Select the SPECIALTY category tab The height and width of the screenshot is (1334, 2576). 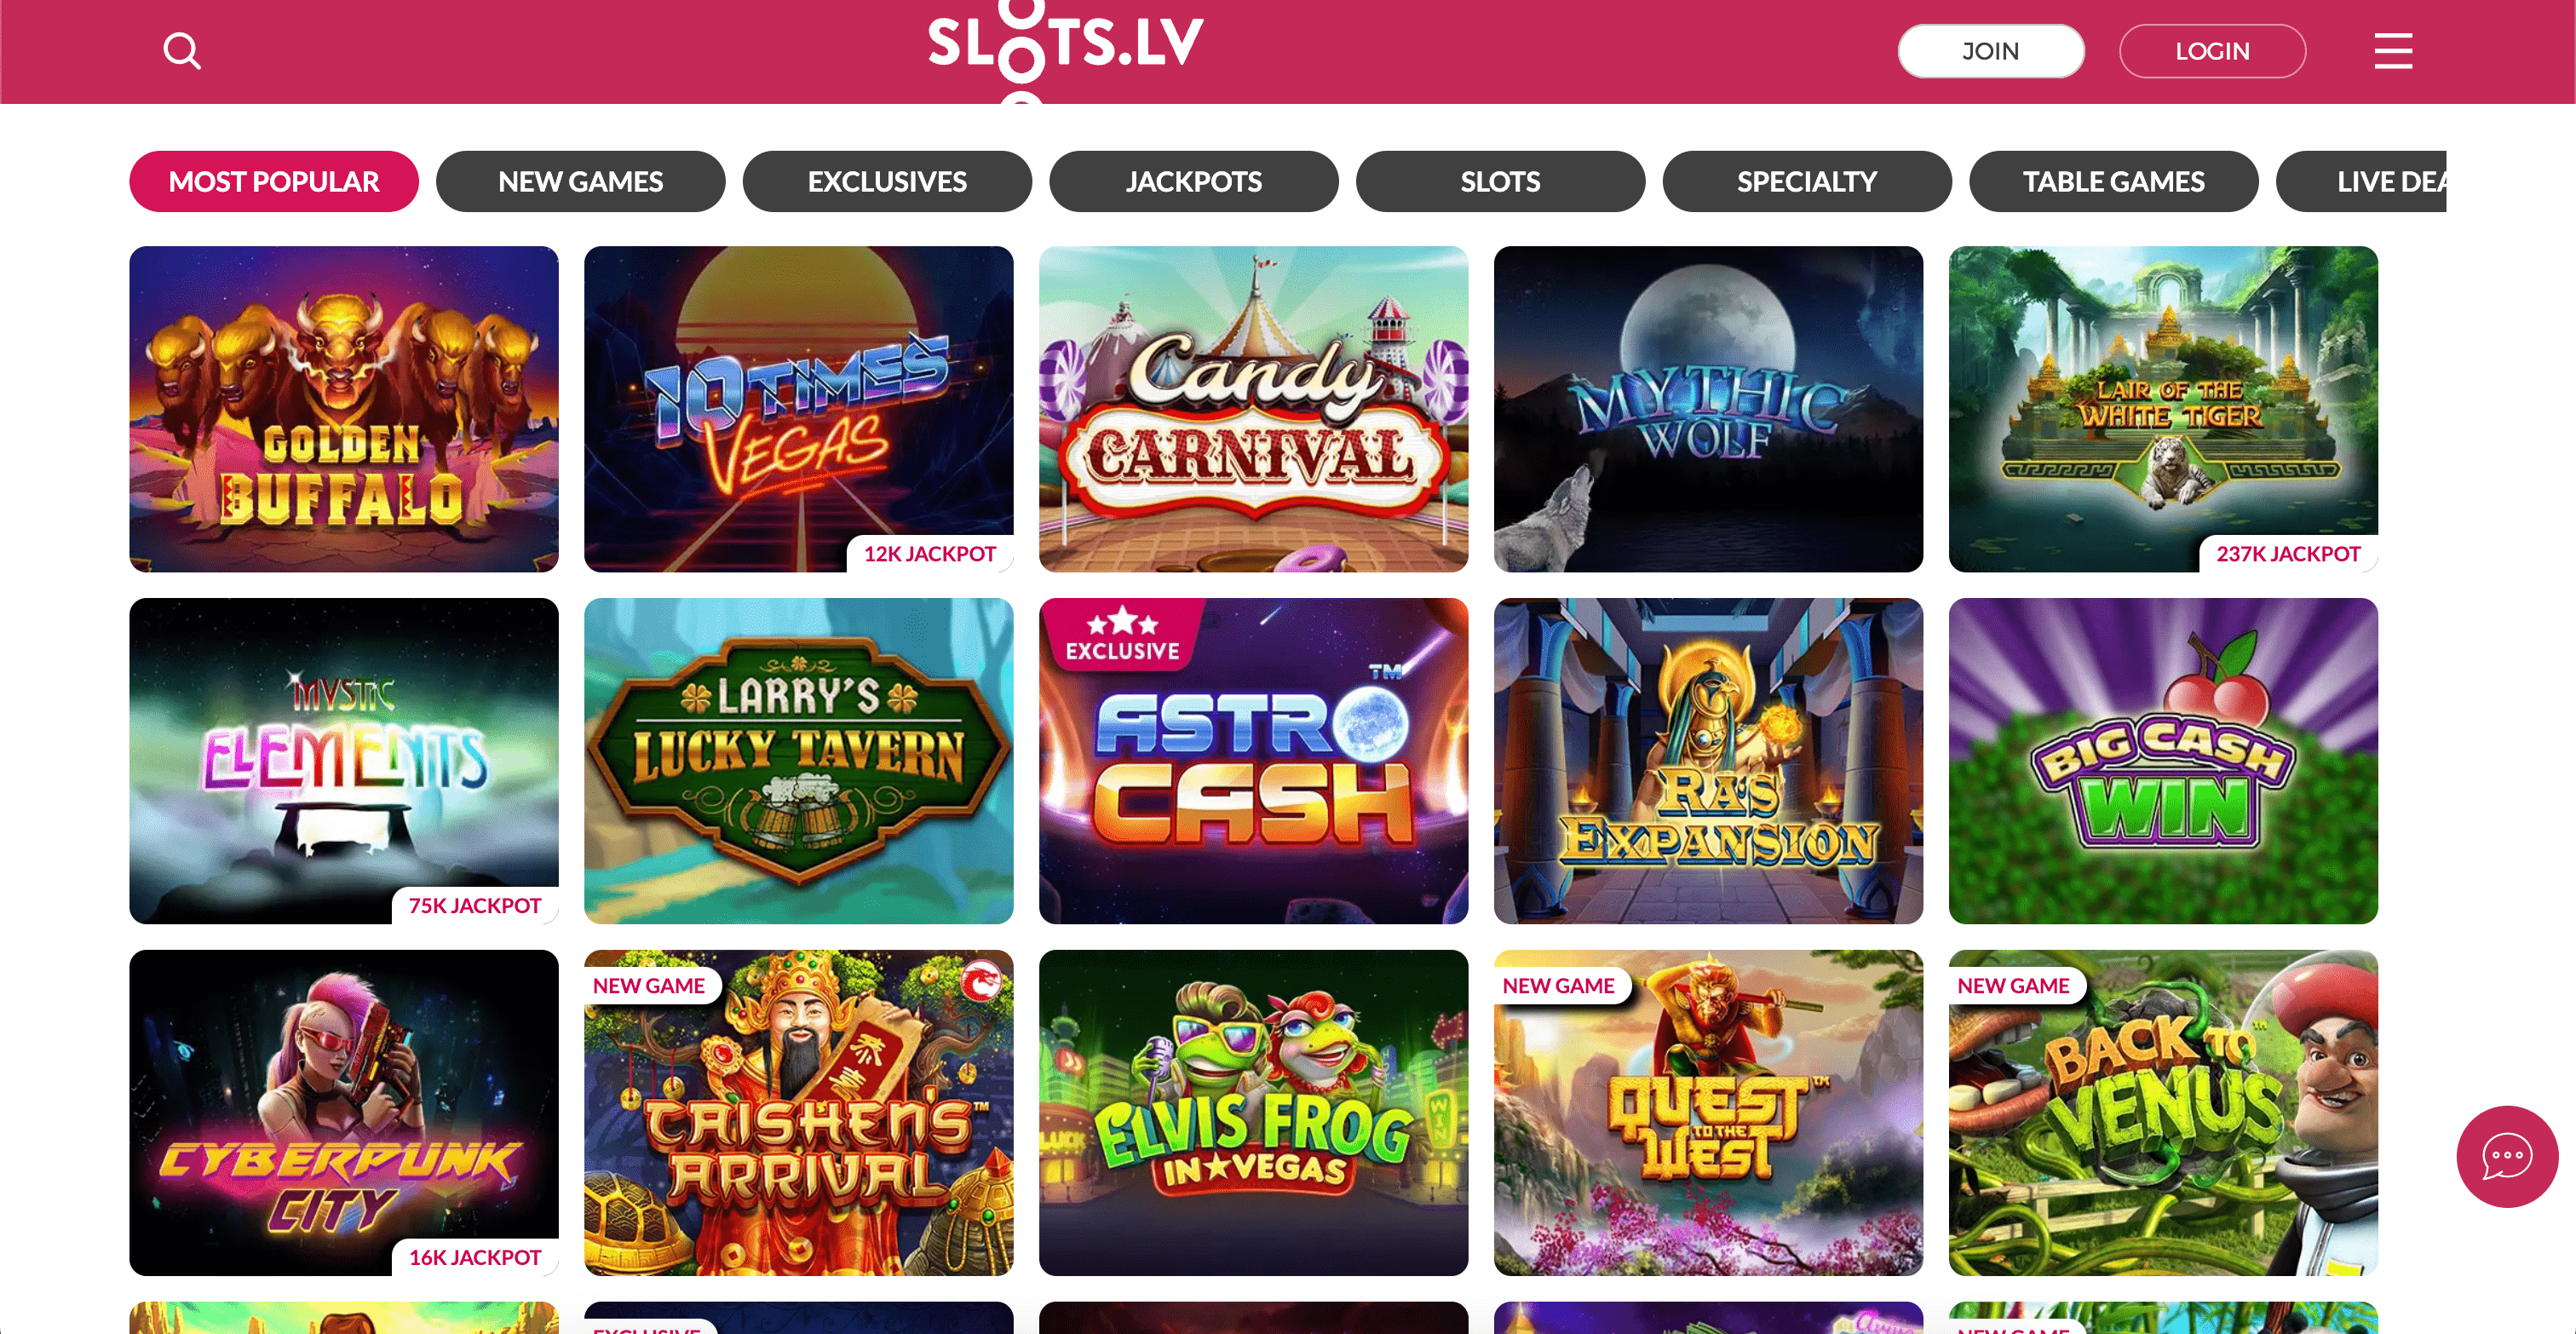[x=1807, y=181]
